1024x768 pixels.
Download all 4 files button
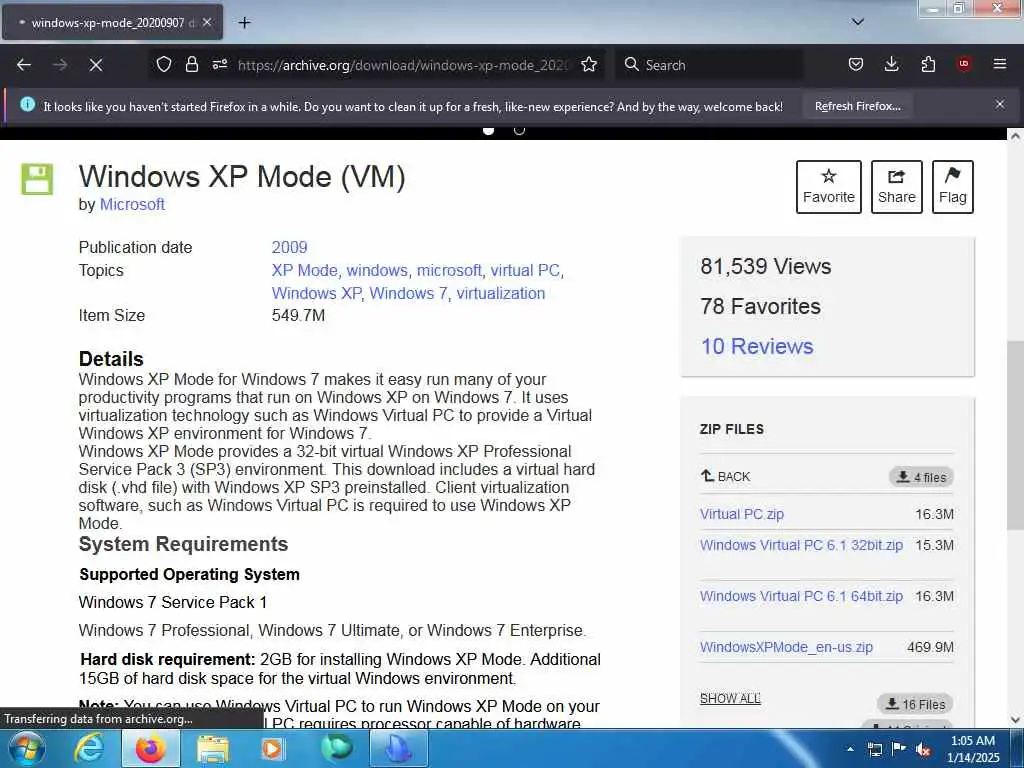(x=921, y=477)
